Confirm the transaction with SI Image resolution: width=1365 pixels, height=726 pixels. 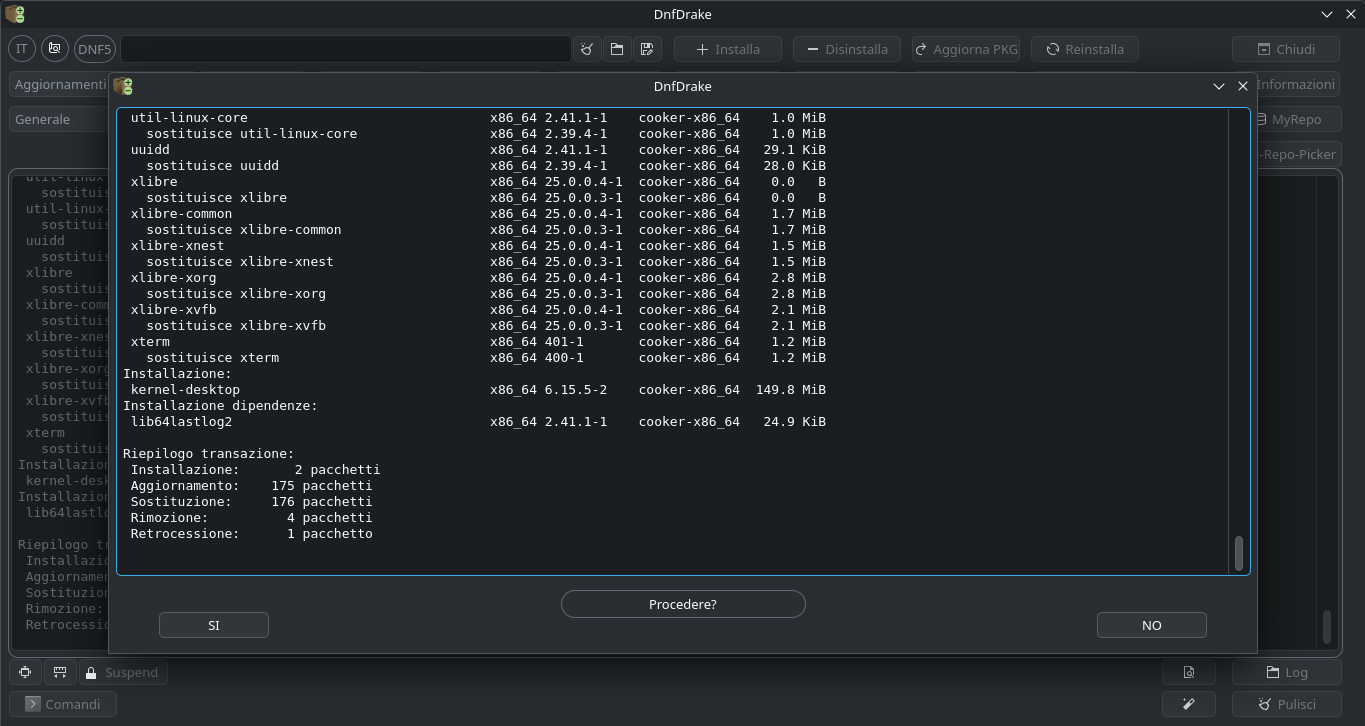point(213,625)
